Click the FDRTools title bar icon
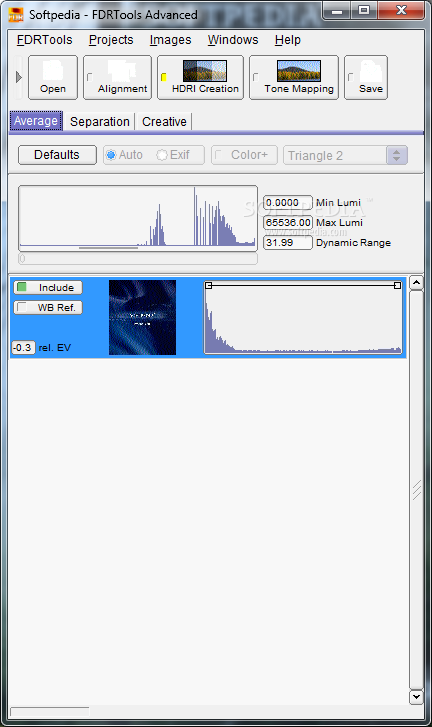 pos(16,15)
